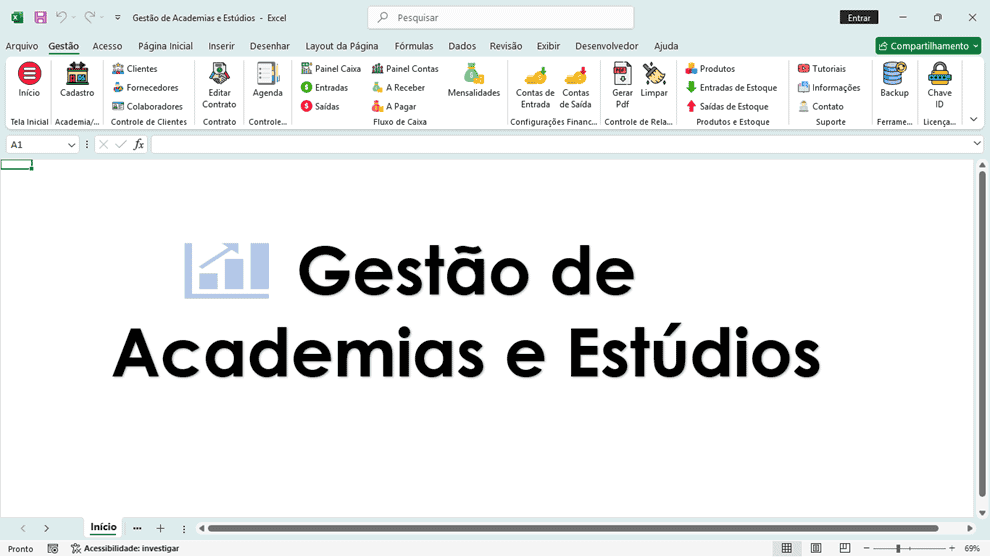Open ribbon display options chevron
This screenshot has height=557, width=991.
(974, 119)
